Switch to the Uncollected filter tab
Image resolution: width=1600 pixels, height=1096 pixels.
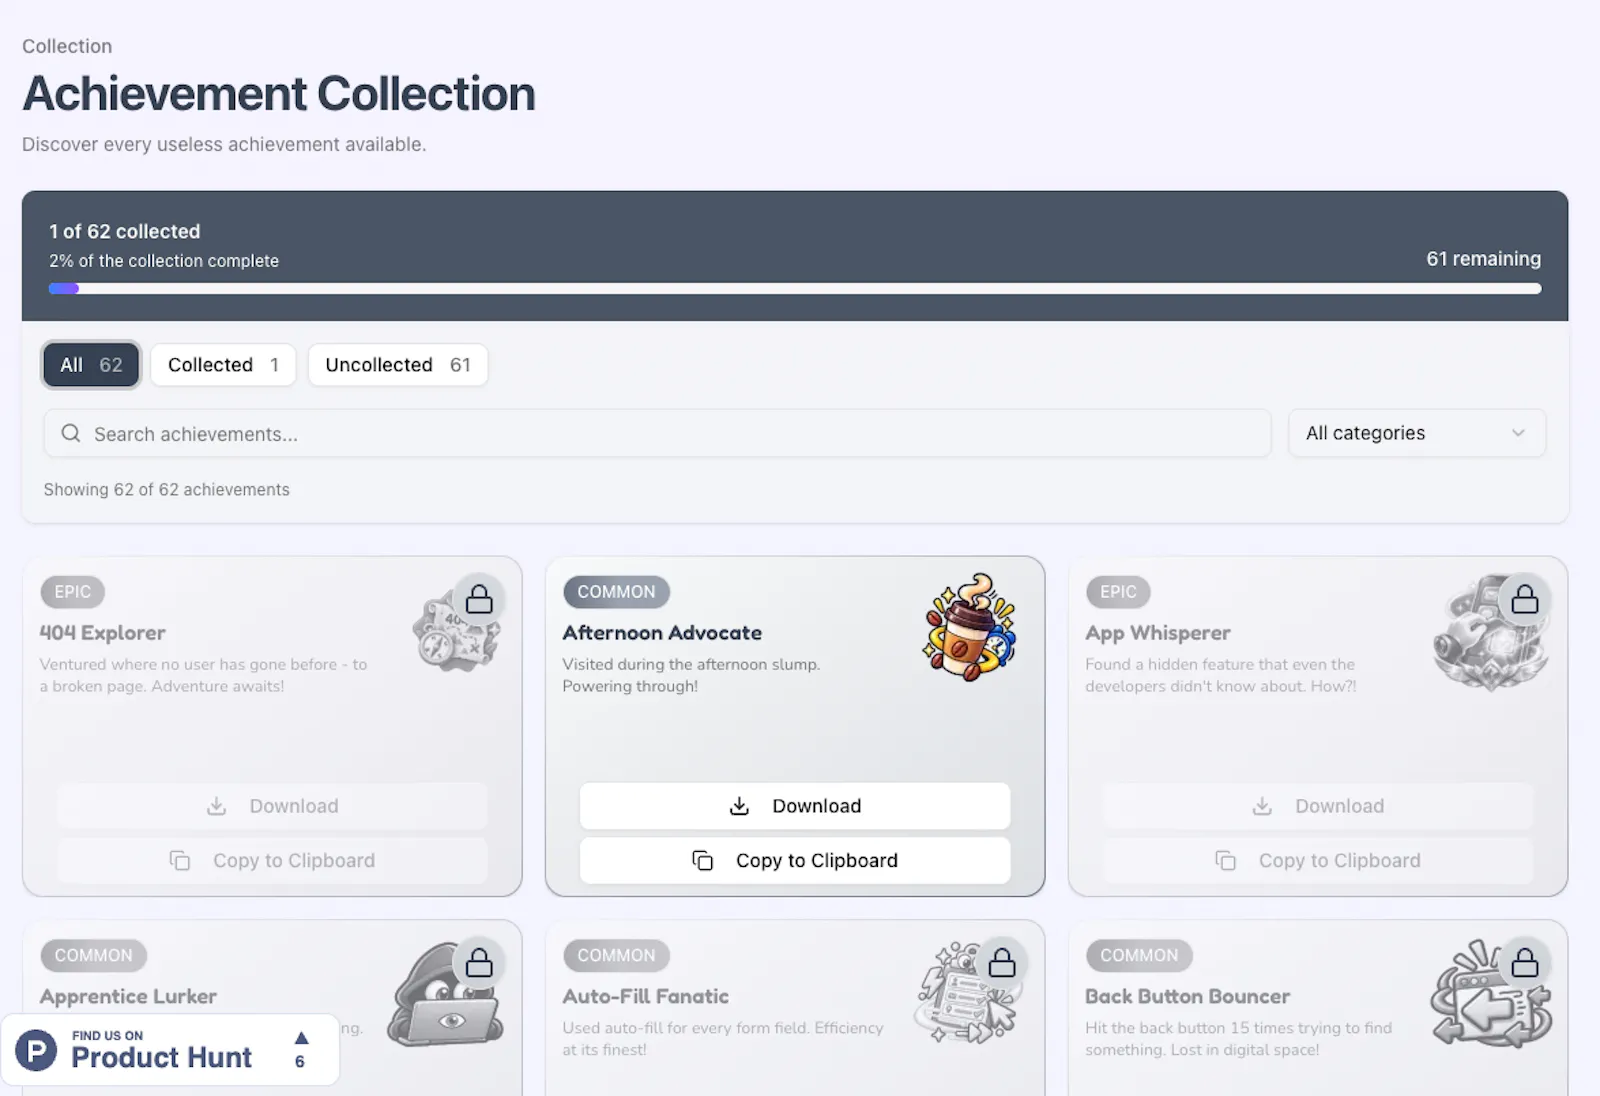pyautogui.click(x=398, y=365)
